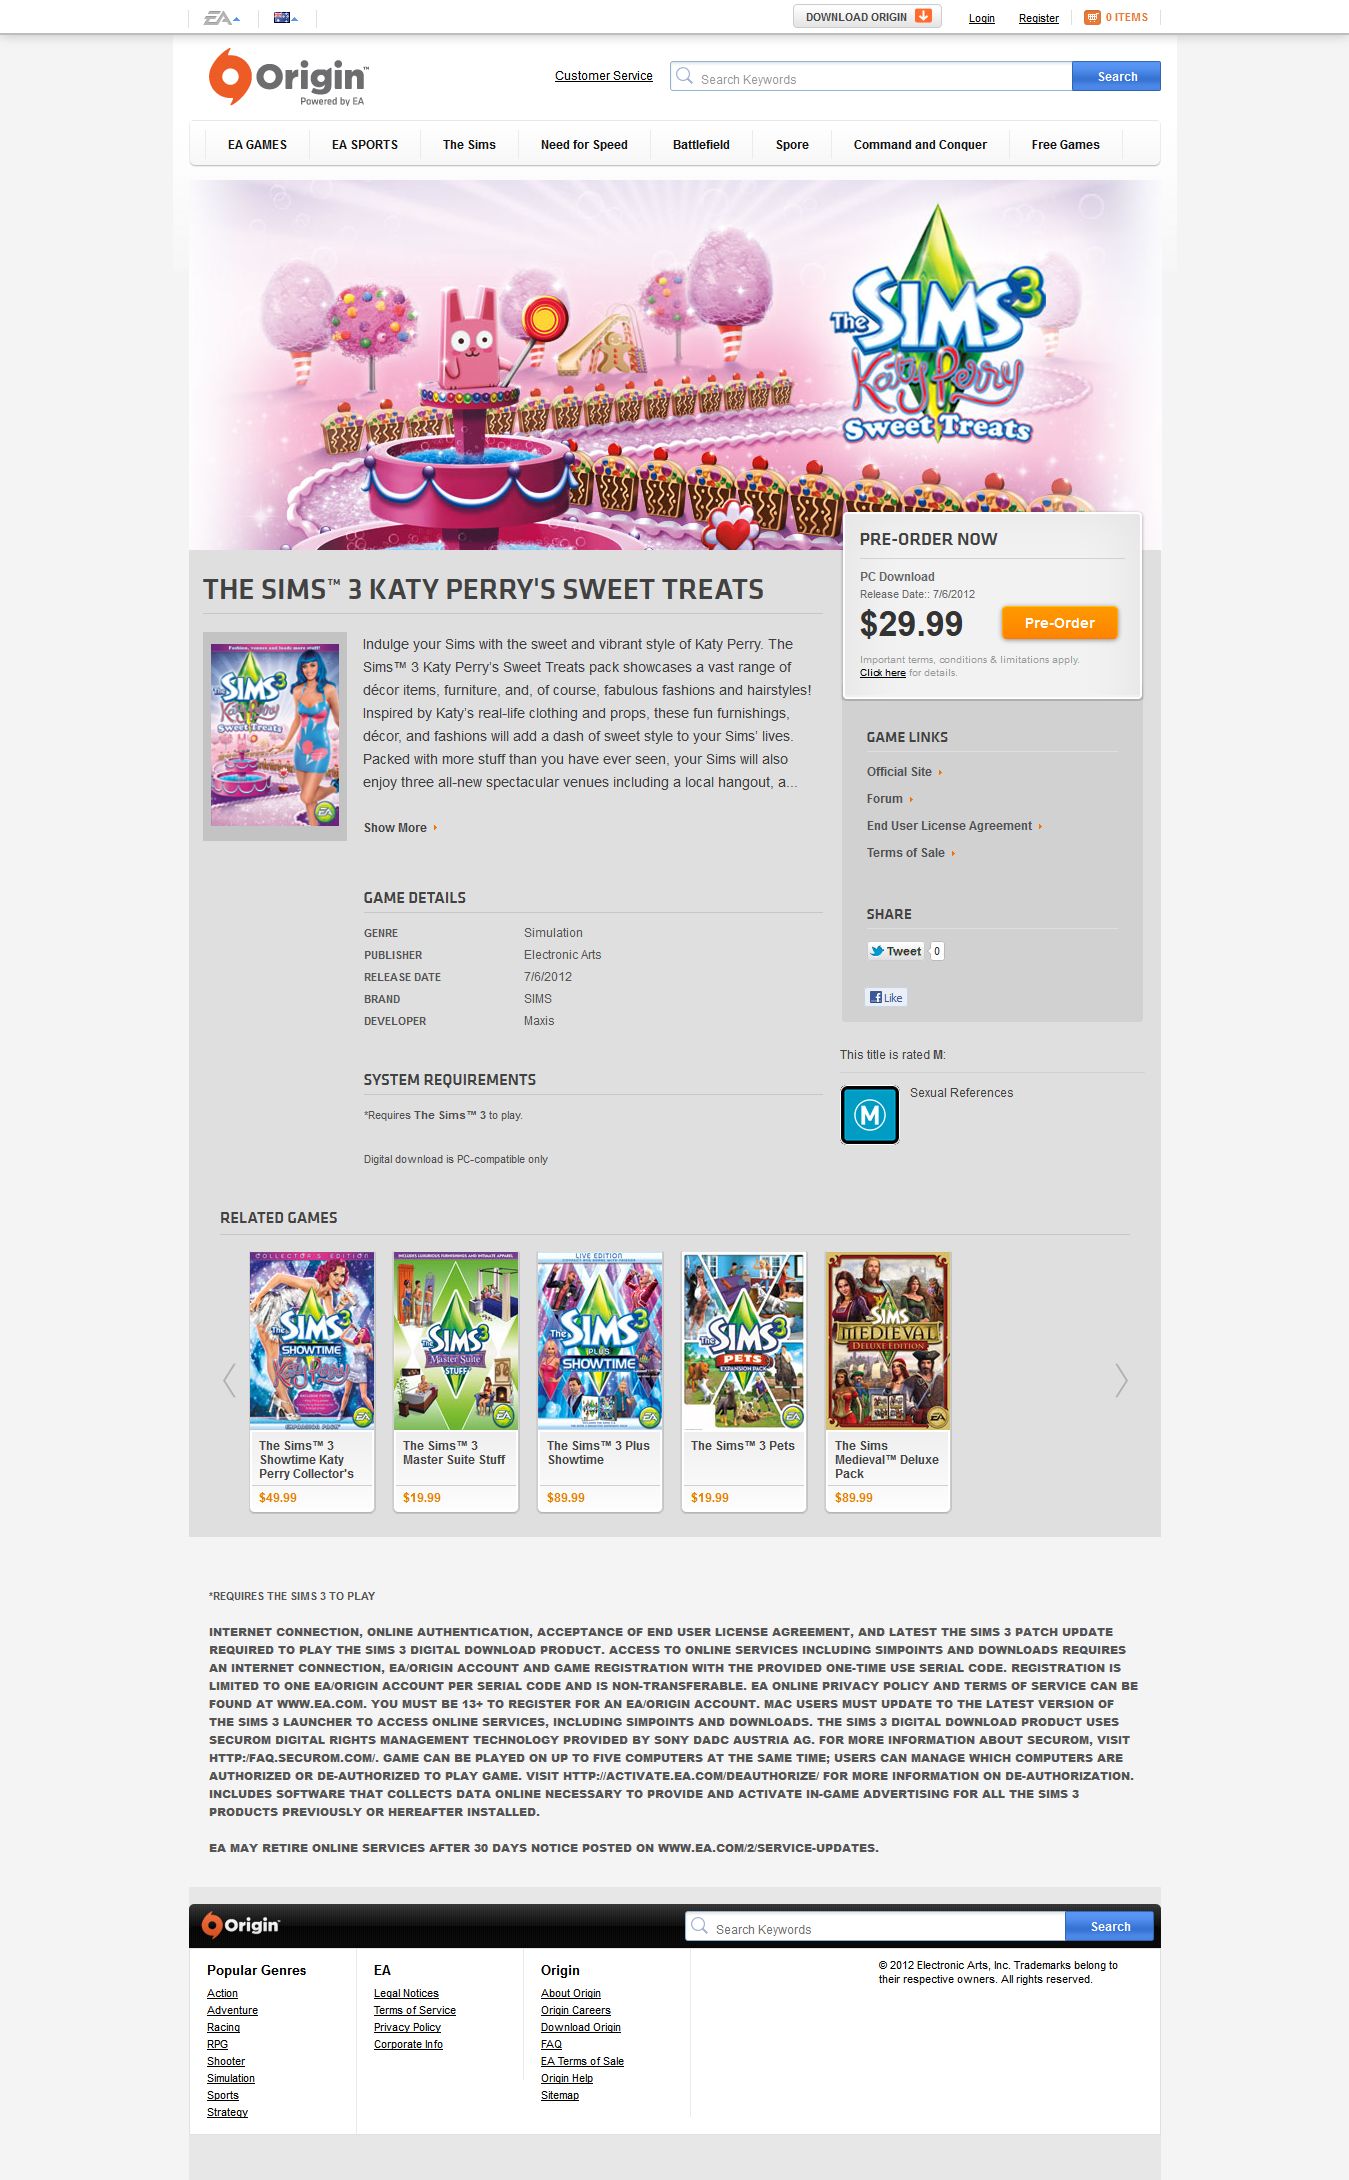This screenshot has height=2180, width=1349.
Task: Click the orange Pre-Order button
Action: (x=1059, y=623)
